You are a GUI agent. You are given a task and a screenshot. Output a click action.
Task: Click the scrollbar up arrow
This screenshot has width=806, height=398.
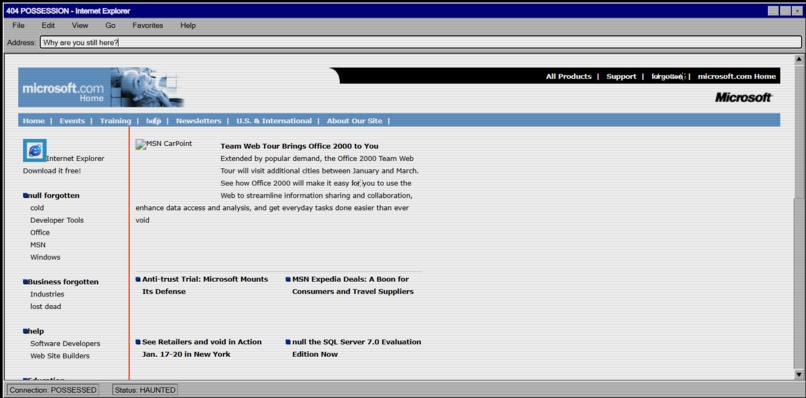tap(798, 60)
